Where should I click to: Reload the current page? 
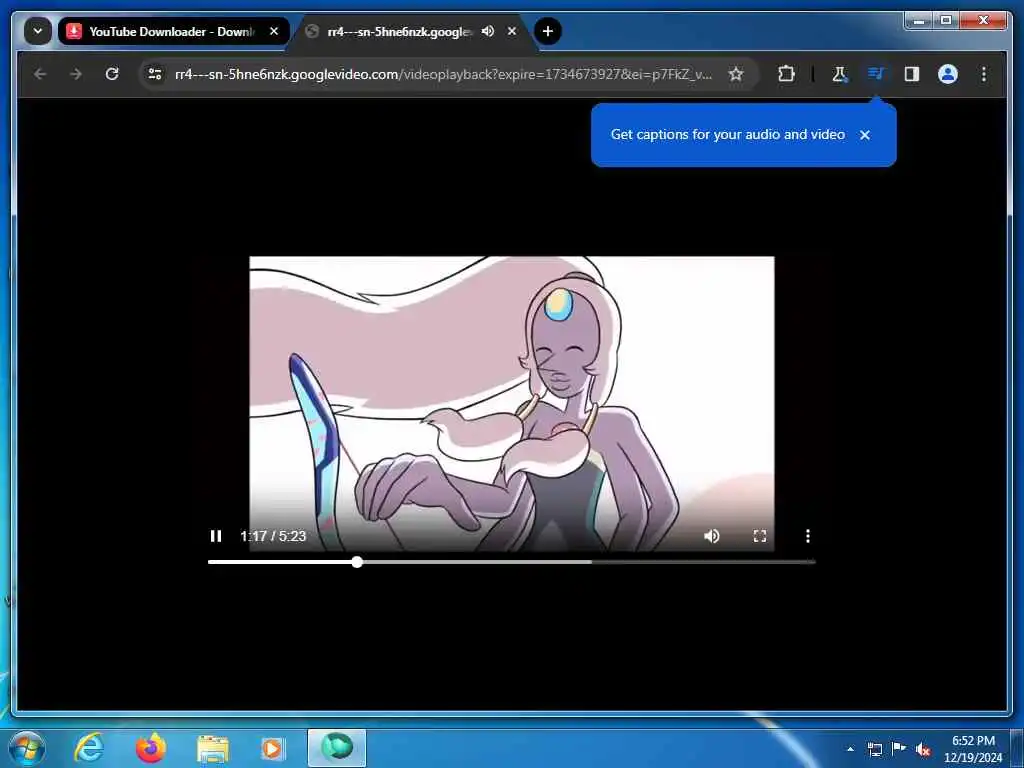[112, 74]
